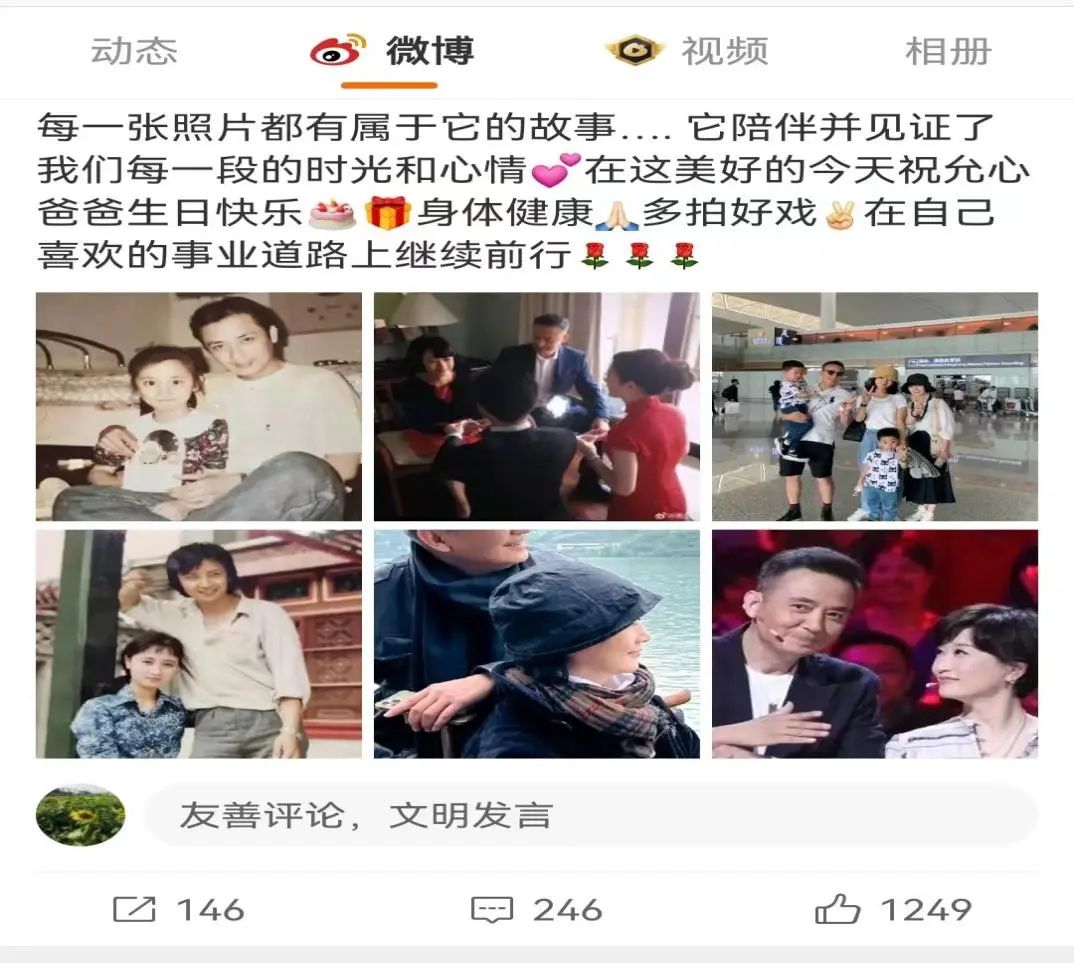Open comments via speech bubble icon
Image resolution: width=1074 pixels, height=963 pixels.
[492, 910]
